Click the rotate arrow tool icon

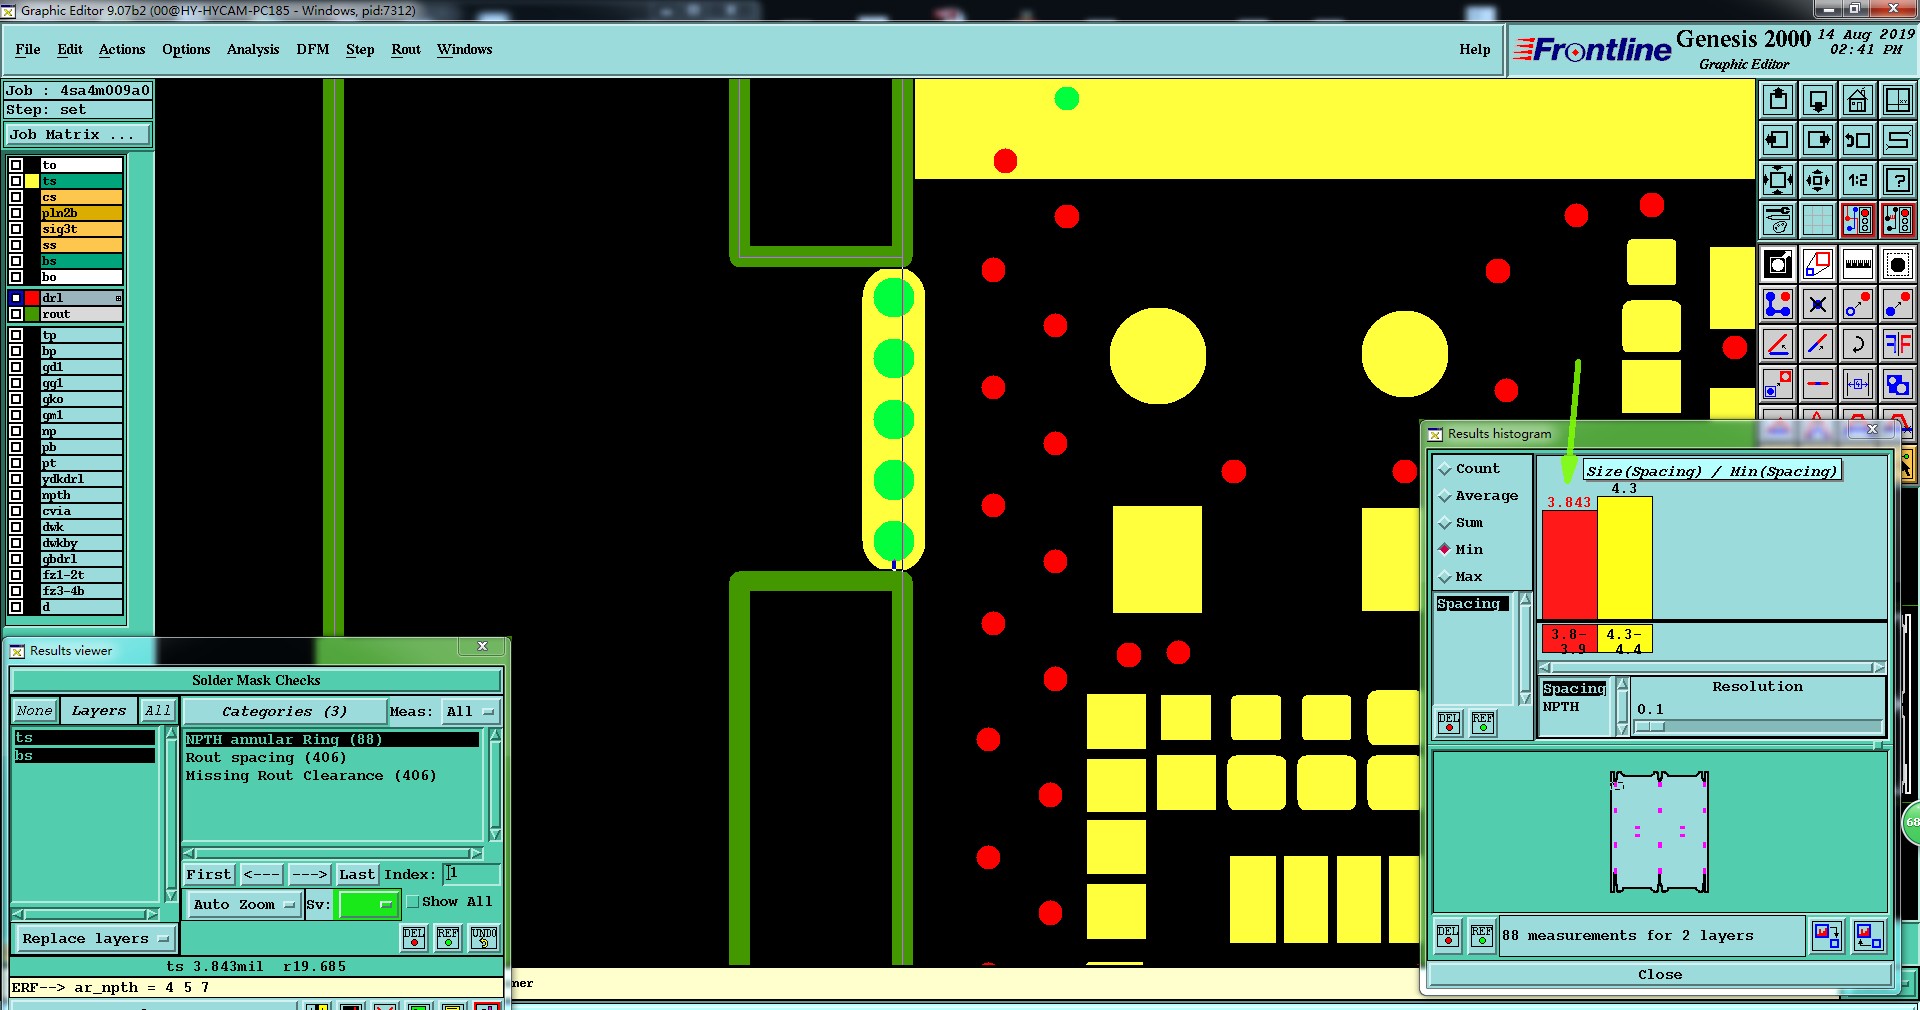pos(1858,344)
